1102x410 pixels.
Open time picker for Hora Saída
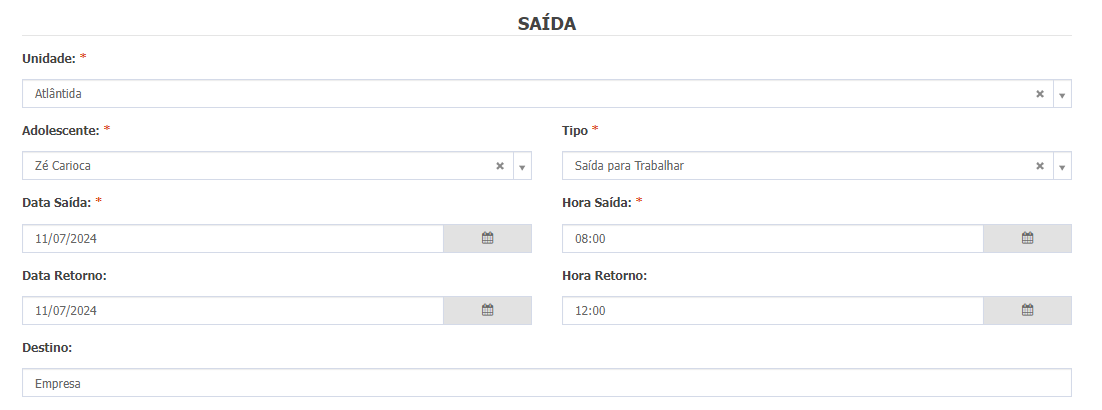click(x=1027, y=238)
